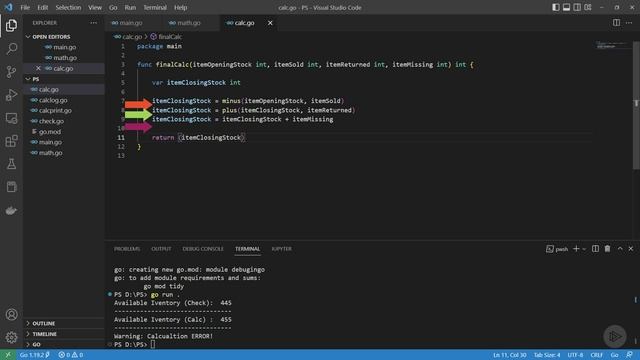Open the Source Control view icon
The height and width of the screenshot is (360, 640).
[x=11, y=72]
